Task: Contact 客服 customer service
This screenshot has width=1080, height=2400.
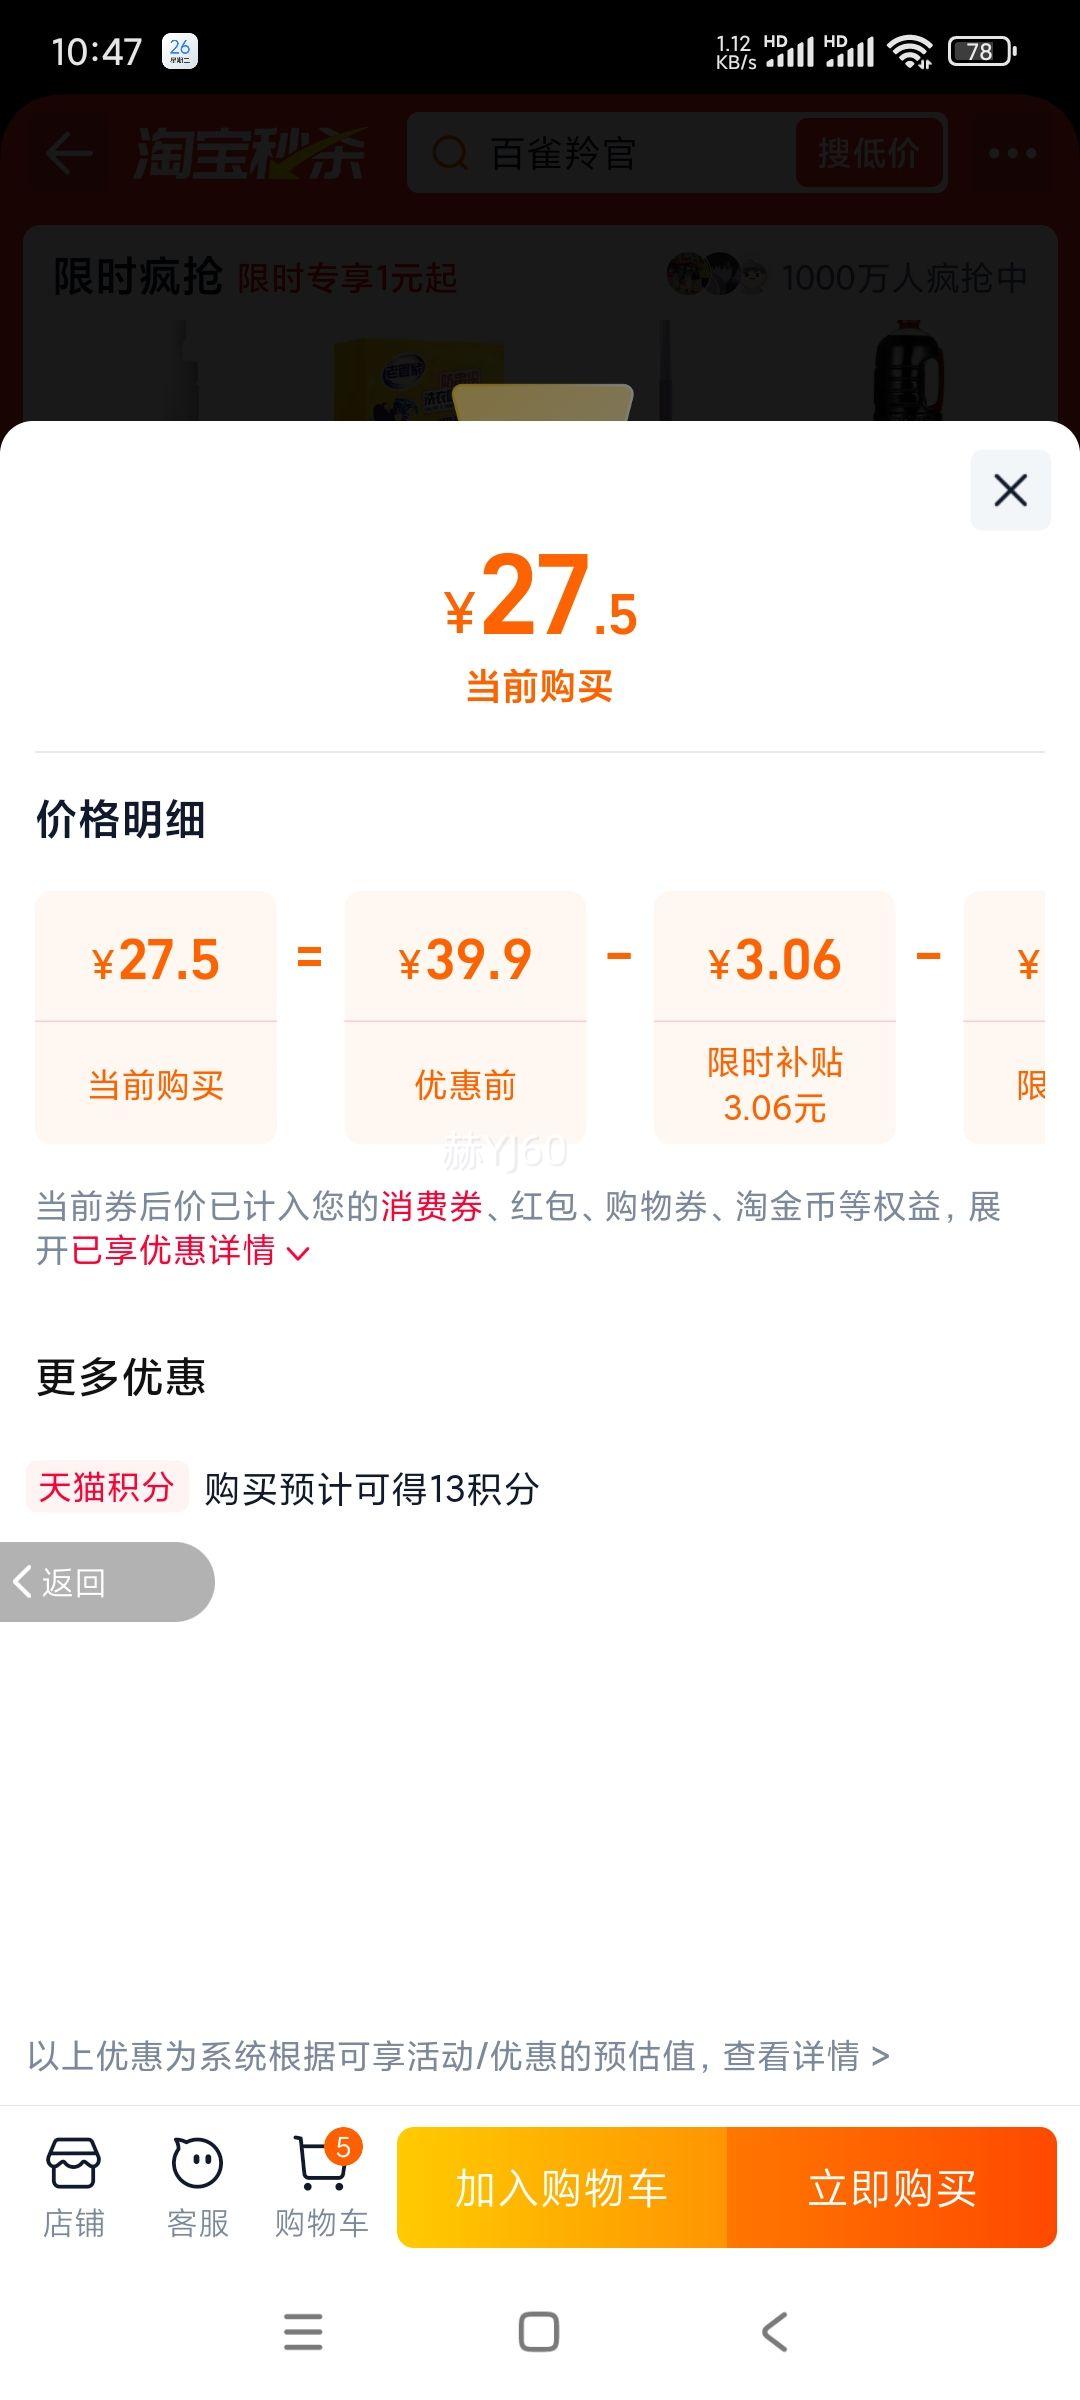Action: pyautogui.click(x=197, y=2187)
